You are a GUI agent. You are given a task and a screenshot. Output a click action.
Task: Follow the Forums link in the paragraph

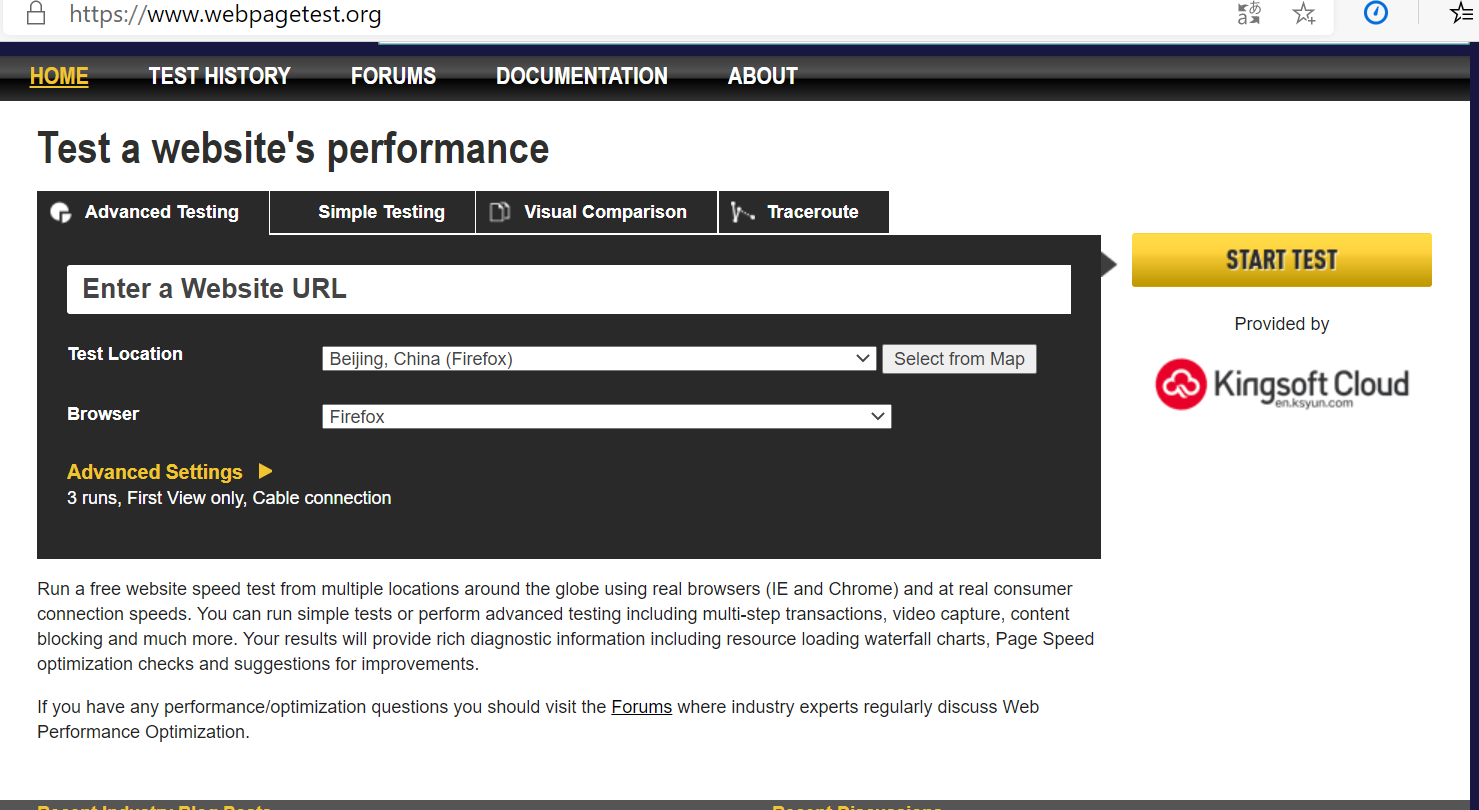[x=641, y=706]
